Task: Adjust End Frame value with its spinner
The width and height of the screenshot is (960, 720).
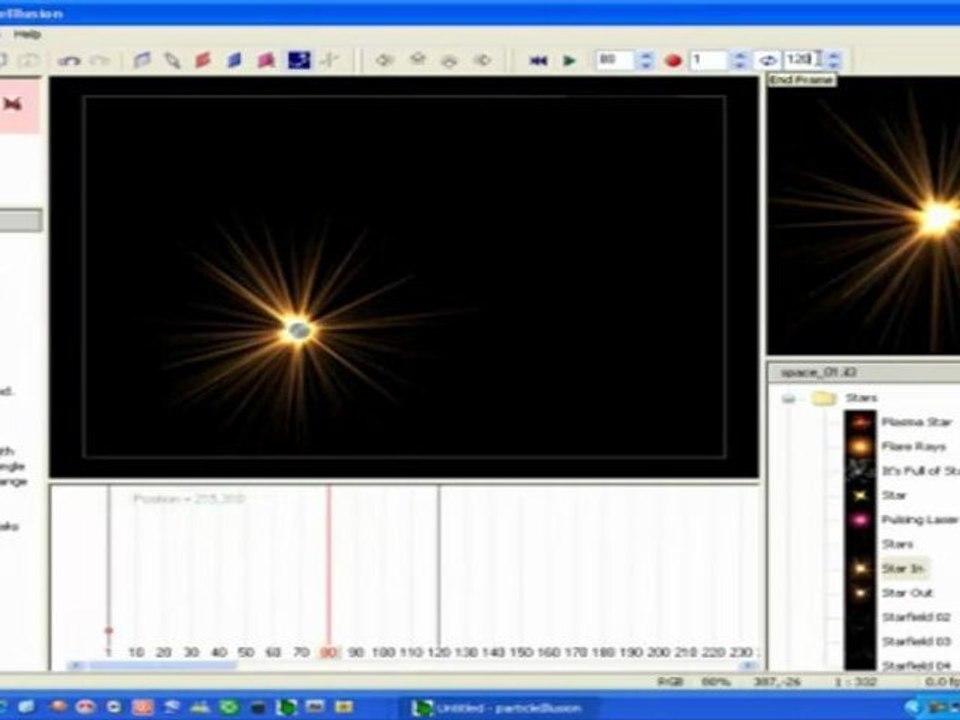Action: click(x=833, y=60)
